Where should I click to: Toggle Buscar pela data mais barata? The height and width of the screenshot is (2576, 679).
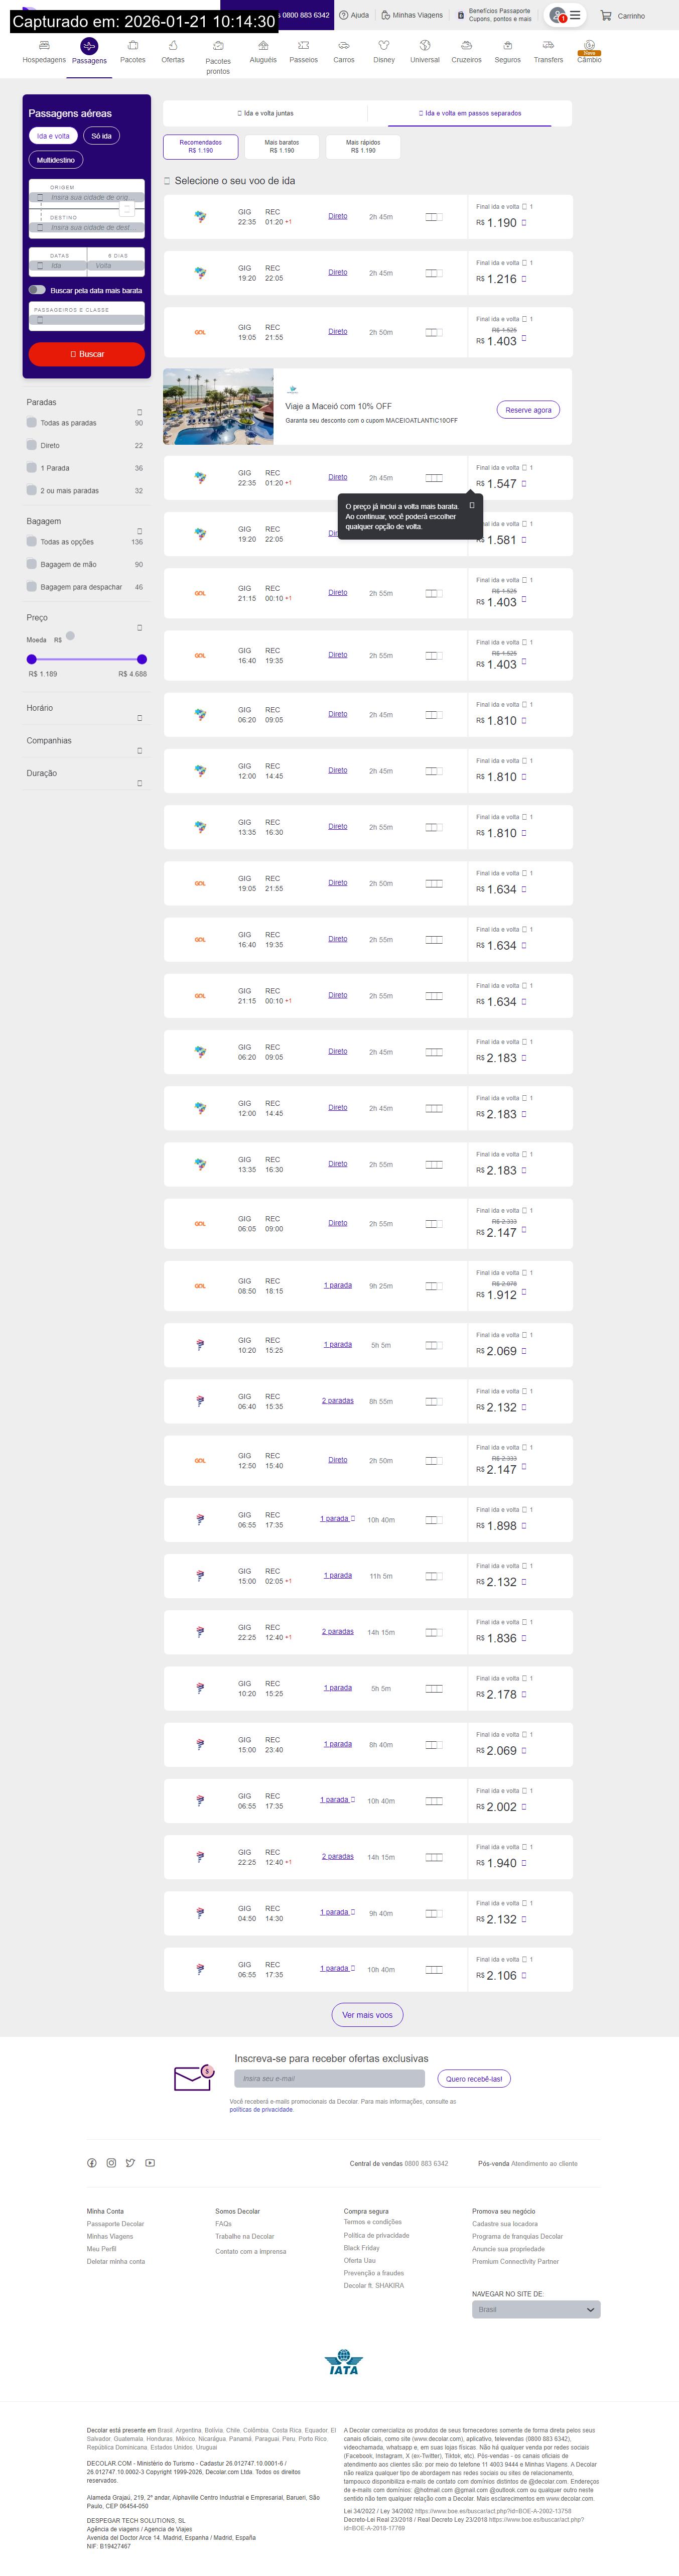tap(37, 290)
